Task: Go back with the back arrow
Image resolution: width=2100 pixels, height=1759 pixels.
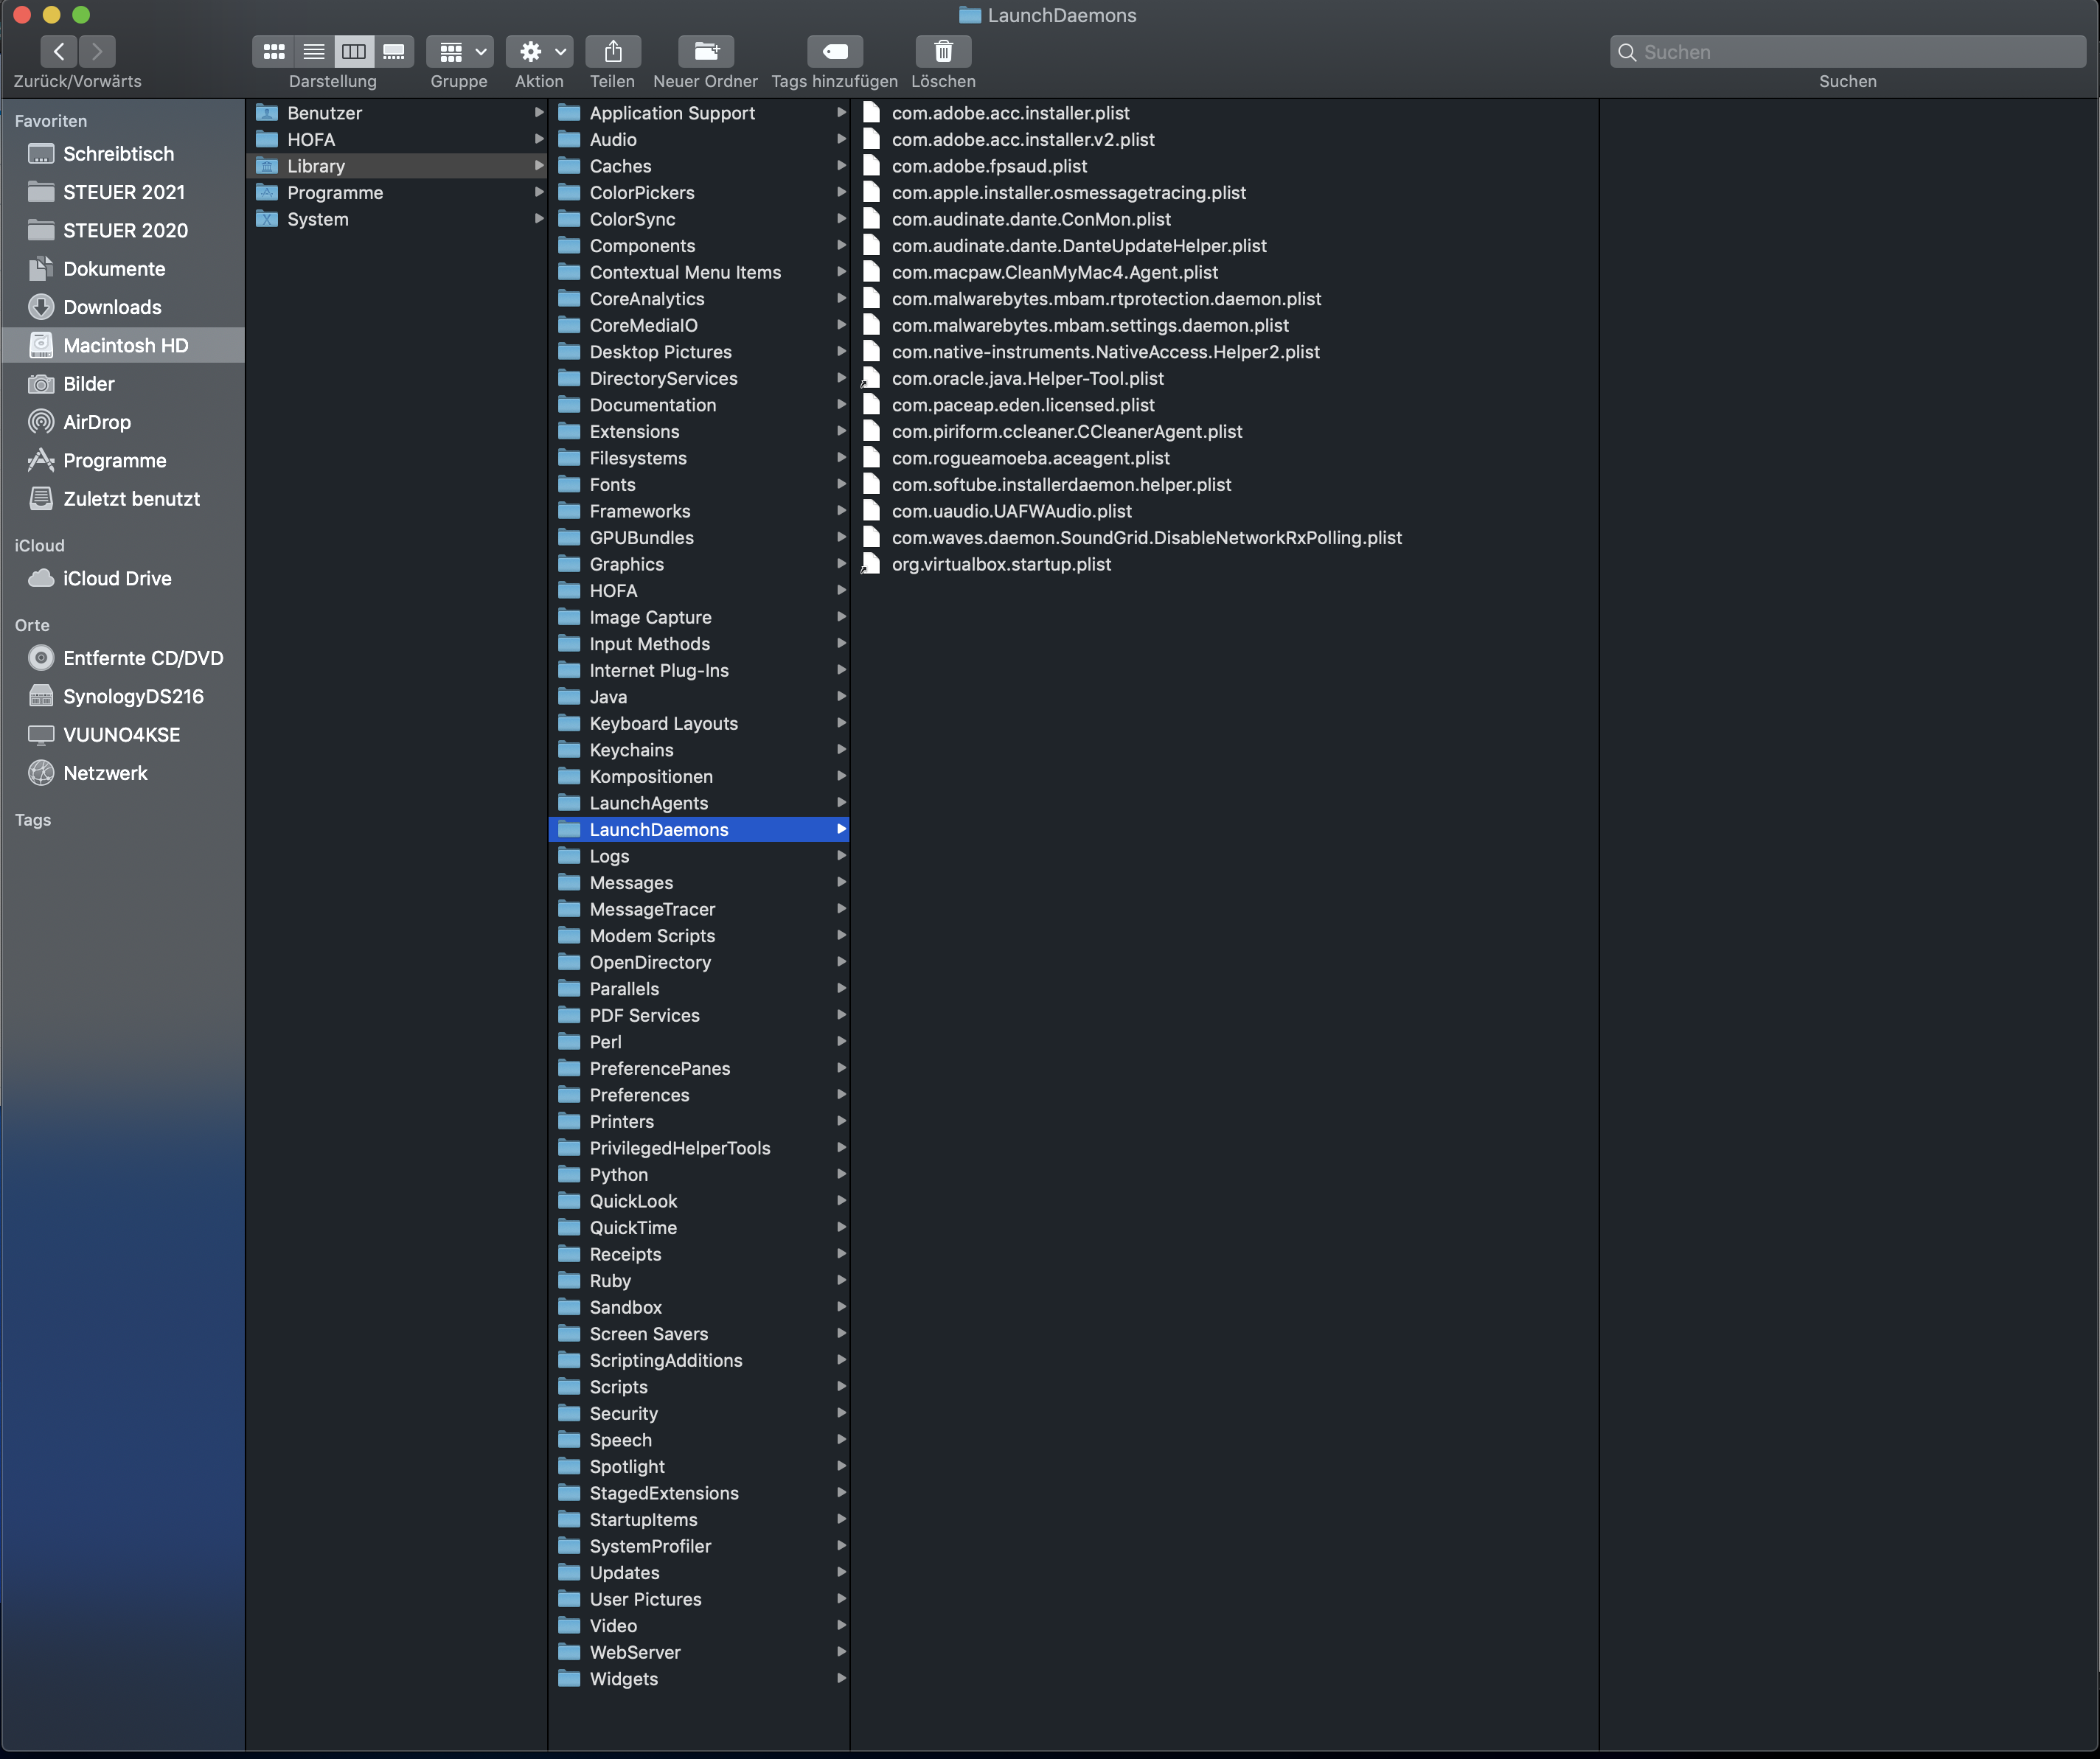Action: (59, 51)
